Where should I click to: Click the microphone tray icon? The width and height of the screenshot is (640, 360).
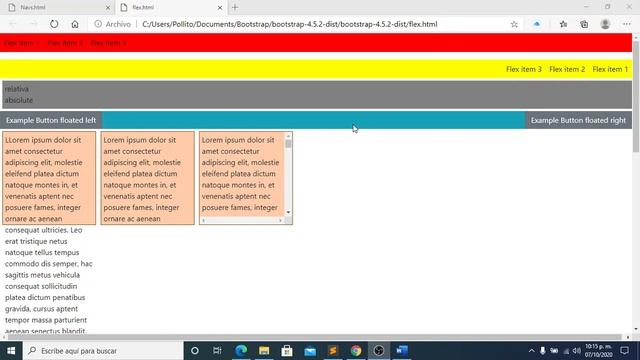pos(542,351)
